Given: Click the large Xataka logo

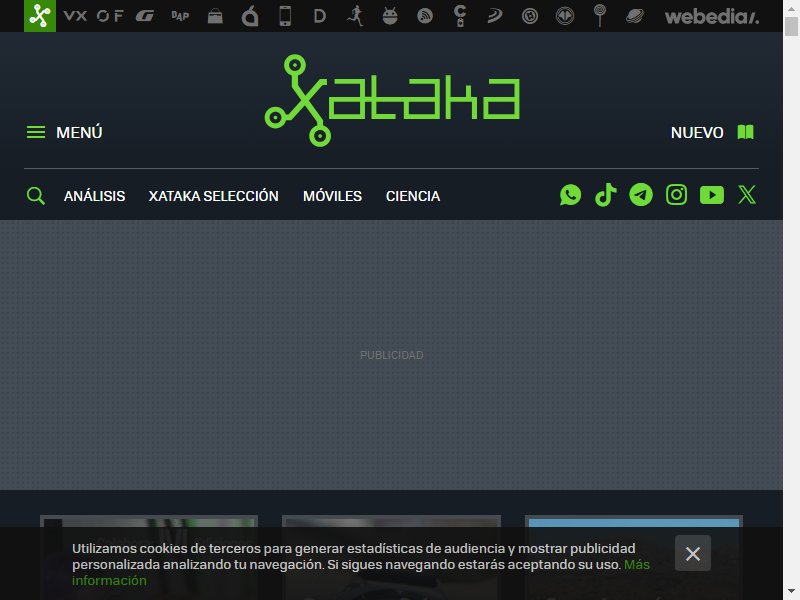Looking at the screenshot, I should point(392,100).
